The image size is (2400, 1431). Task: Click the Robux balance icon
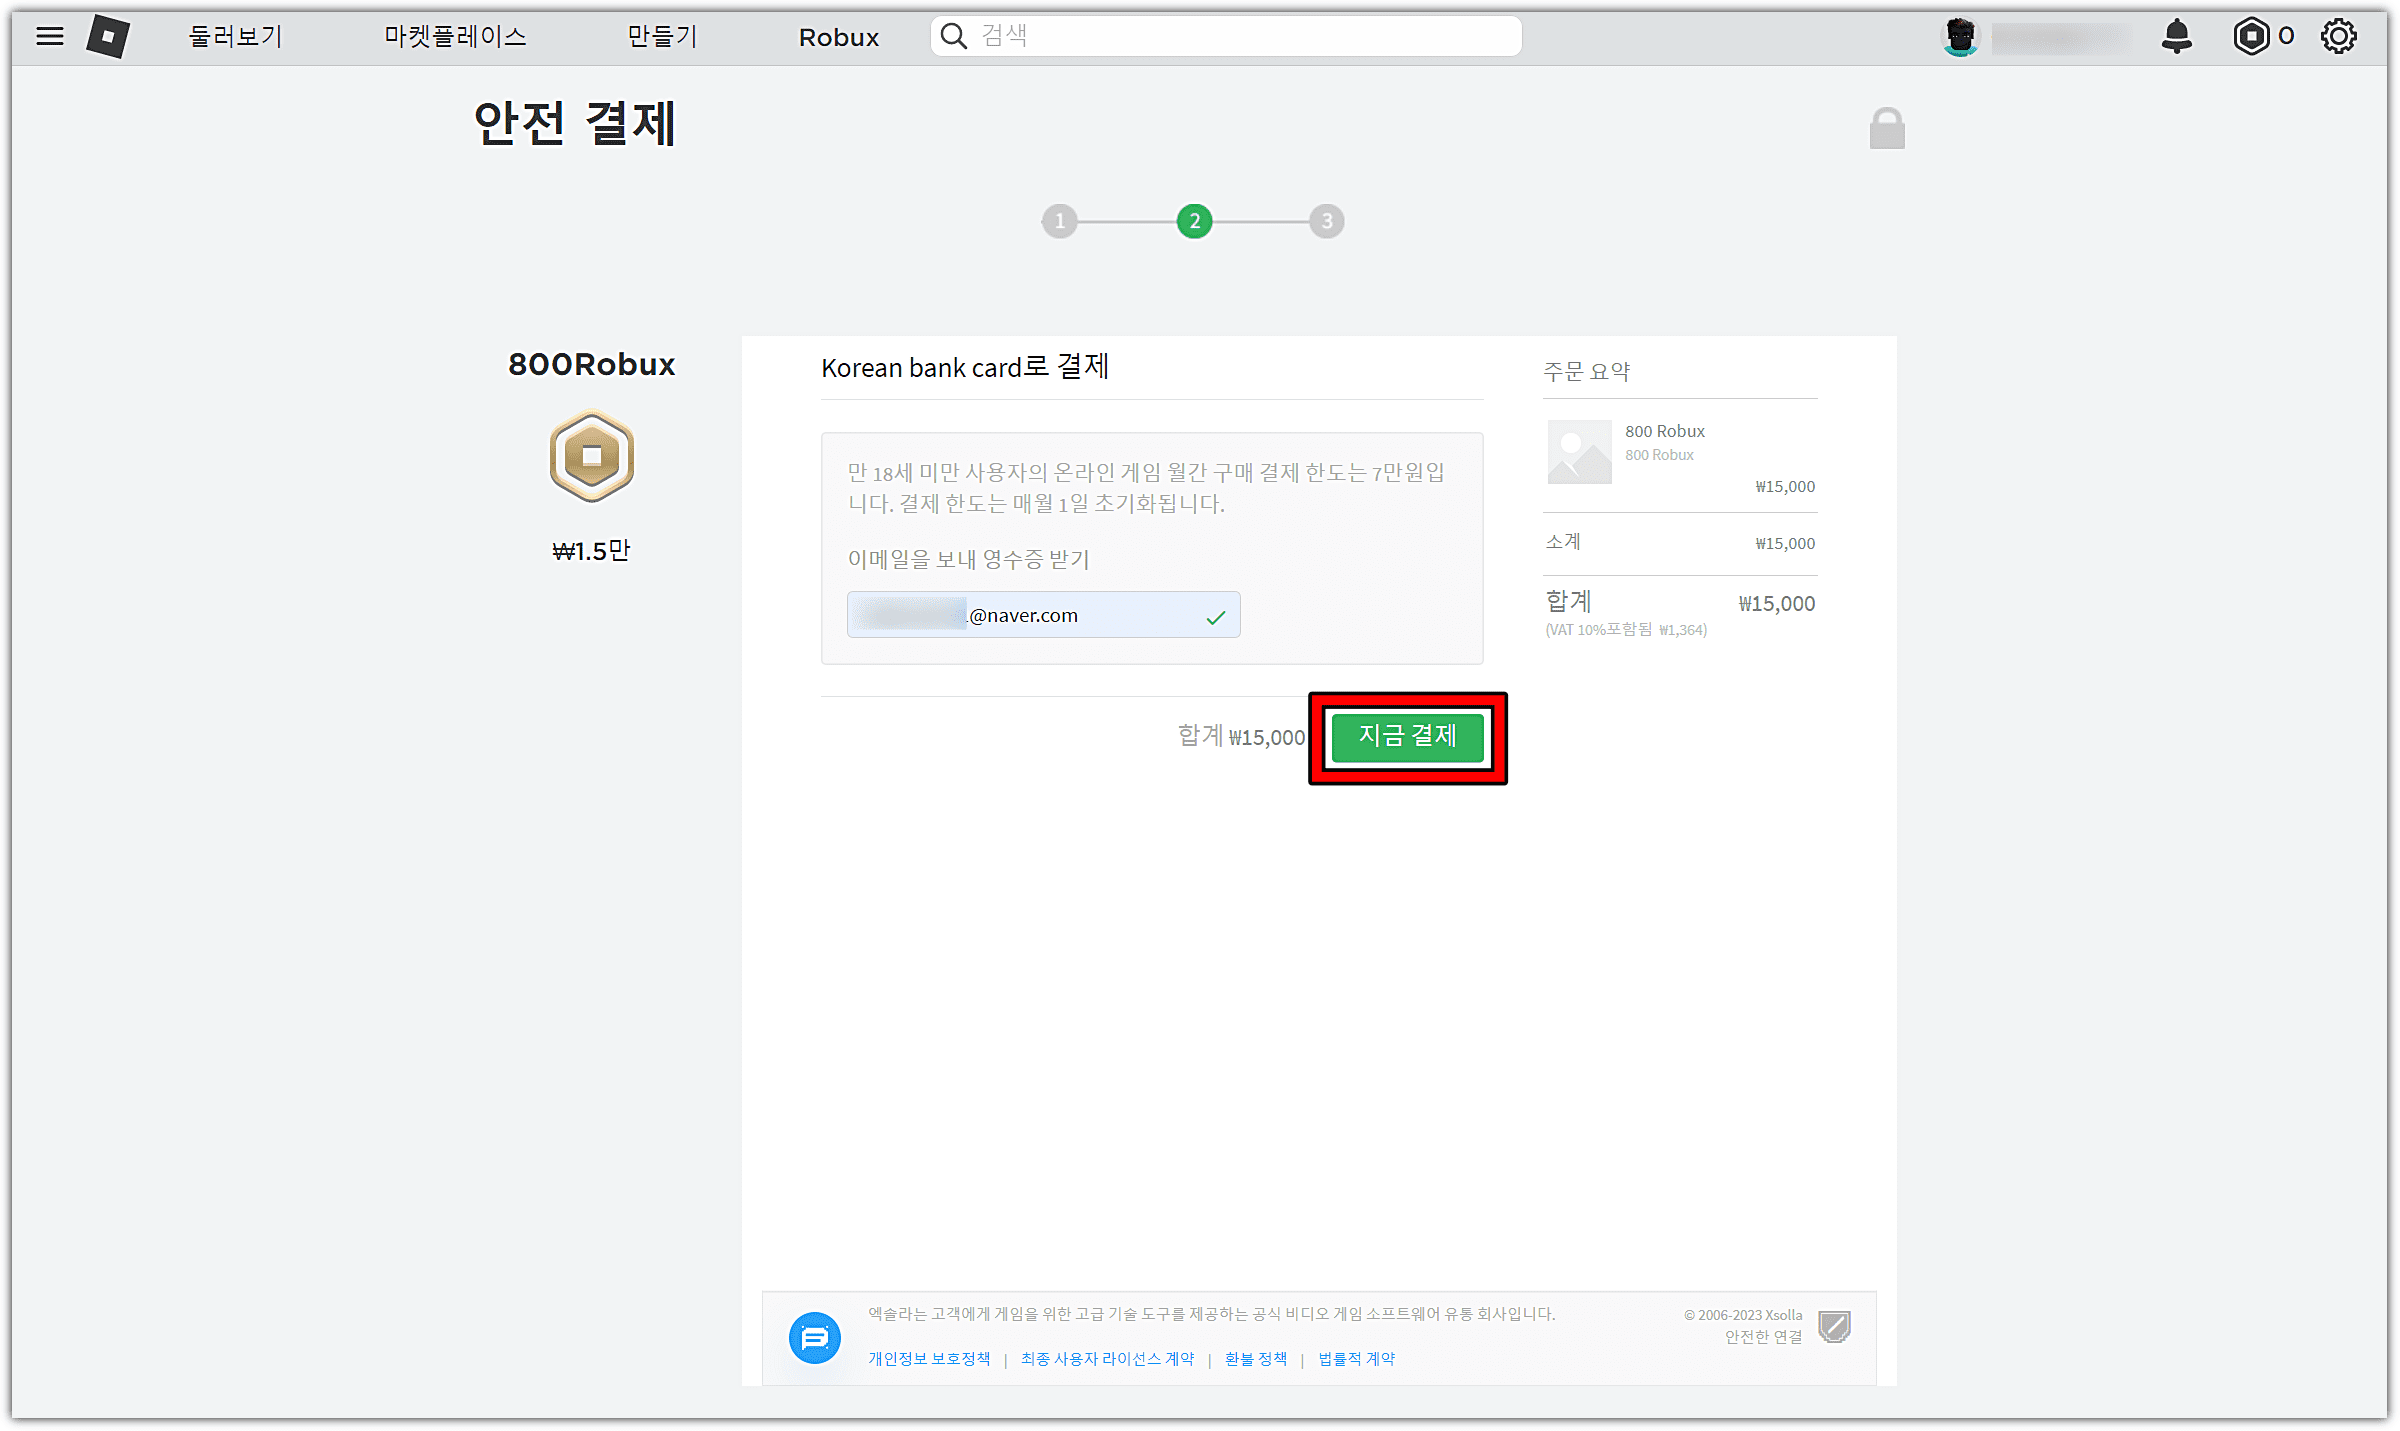(2251, 36)
